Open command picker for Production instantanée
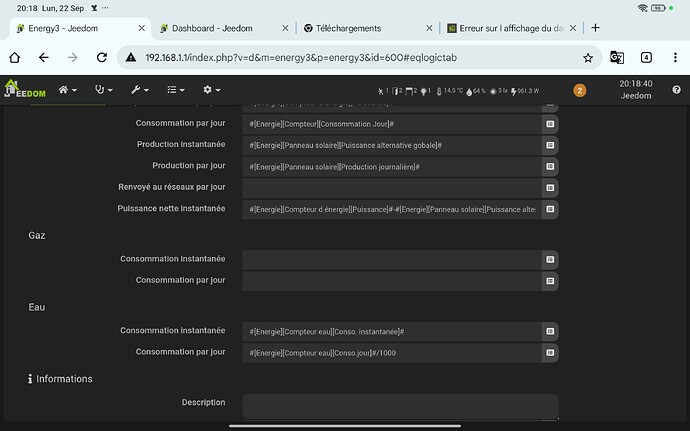This screenshot has width=690, height=431. click(550, 145)
